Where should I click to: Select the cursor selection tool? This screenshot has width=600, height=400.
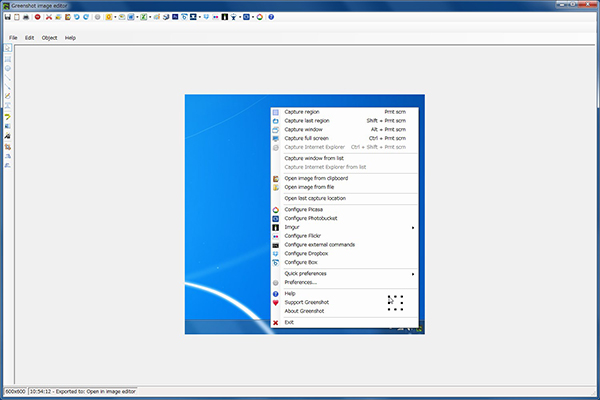click(x=8, y=47)
